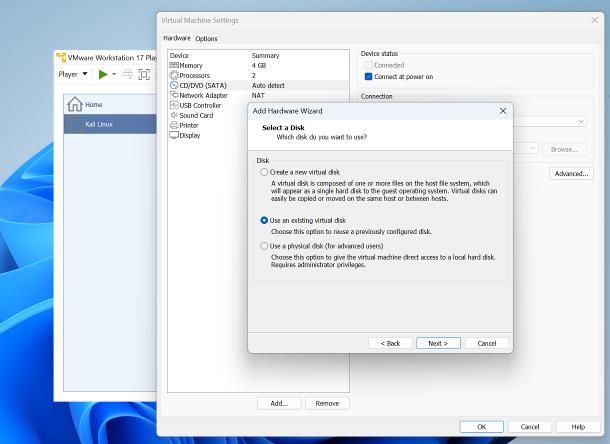This screenshot has width=610, height=444.
Task: Click Cancel in Virtual Machine Settings
Action: tap(530, 427)
